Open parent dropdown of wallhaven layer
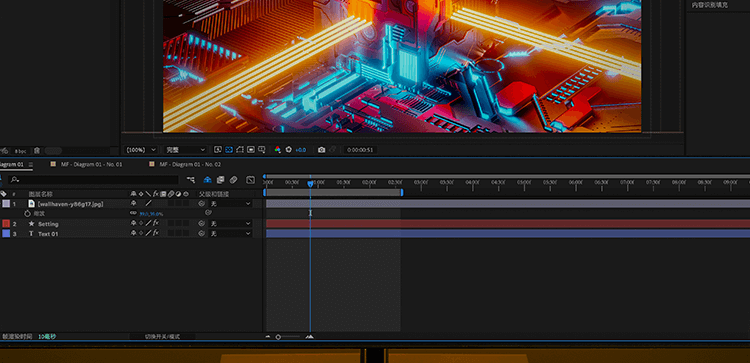The width and height of the screenshot is (750, 363). [x=231, y=204]
